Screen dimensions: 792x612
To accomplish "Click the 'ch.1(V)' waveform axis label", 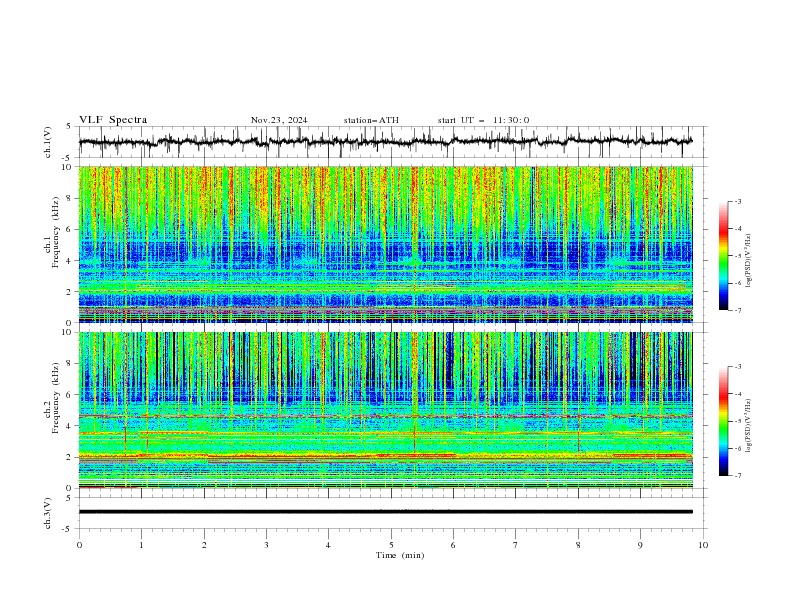I will (x=48, y=142).
